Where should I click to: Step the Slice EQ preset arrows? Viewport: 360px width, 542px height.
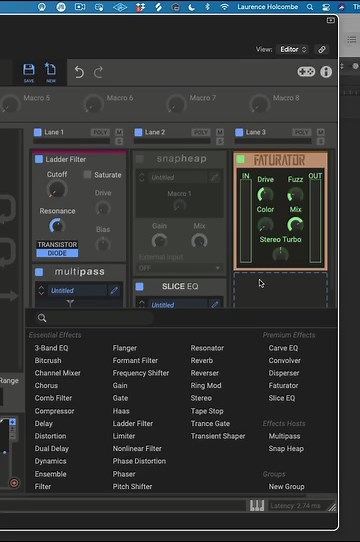click(x=142, y=305)
